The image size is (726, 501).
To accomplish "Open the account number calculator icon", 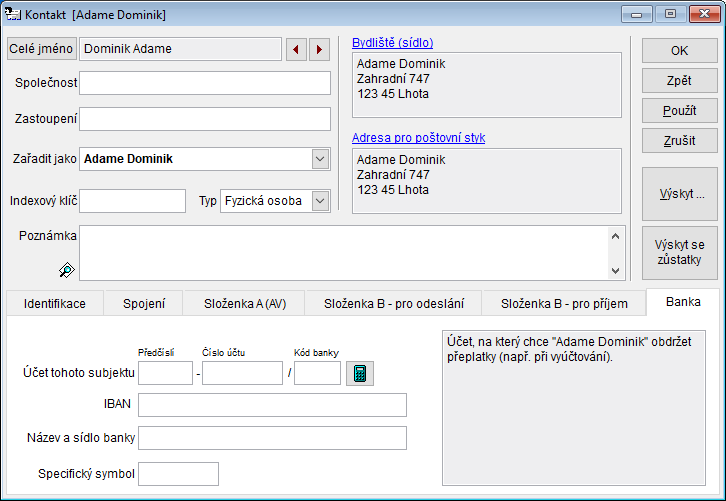I will (x=359, y=374).
